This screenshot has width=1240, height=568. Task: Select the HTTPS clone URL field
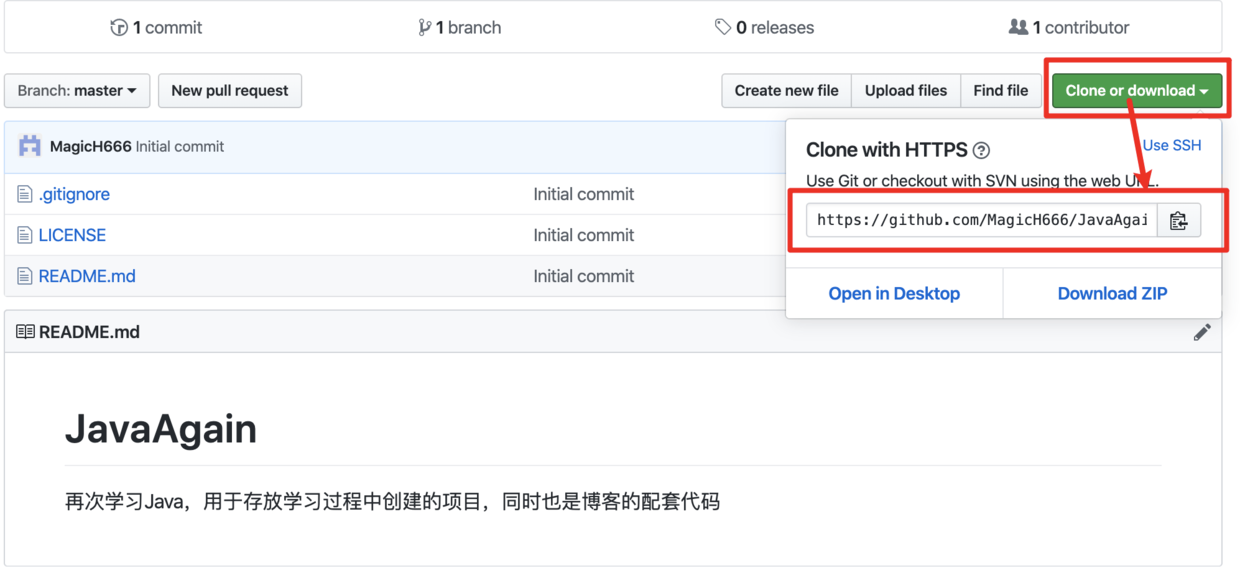coord(982,220)
